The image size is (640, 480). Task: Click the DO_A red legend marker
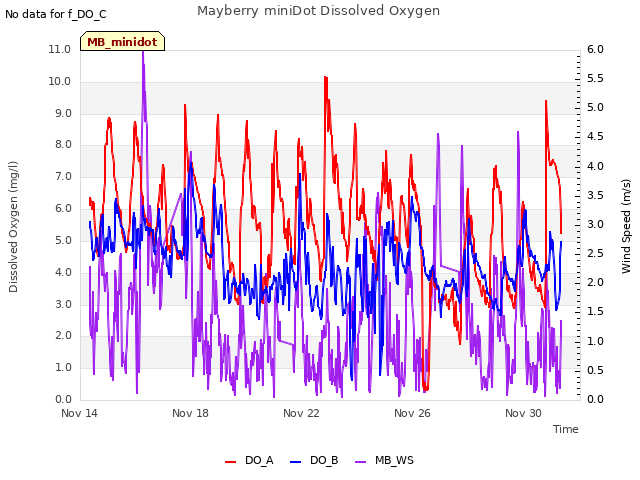click(231, 462)
